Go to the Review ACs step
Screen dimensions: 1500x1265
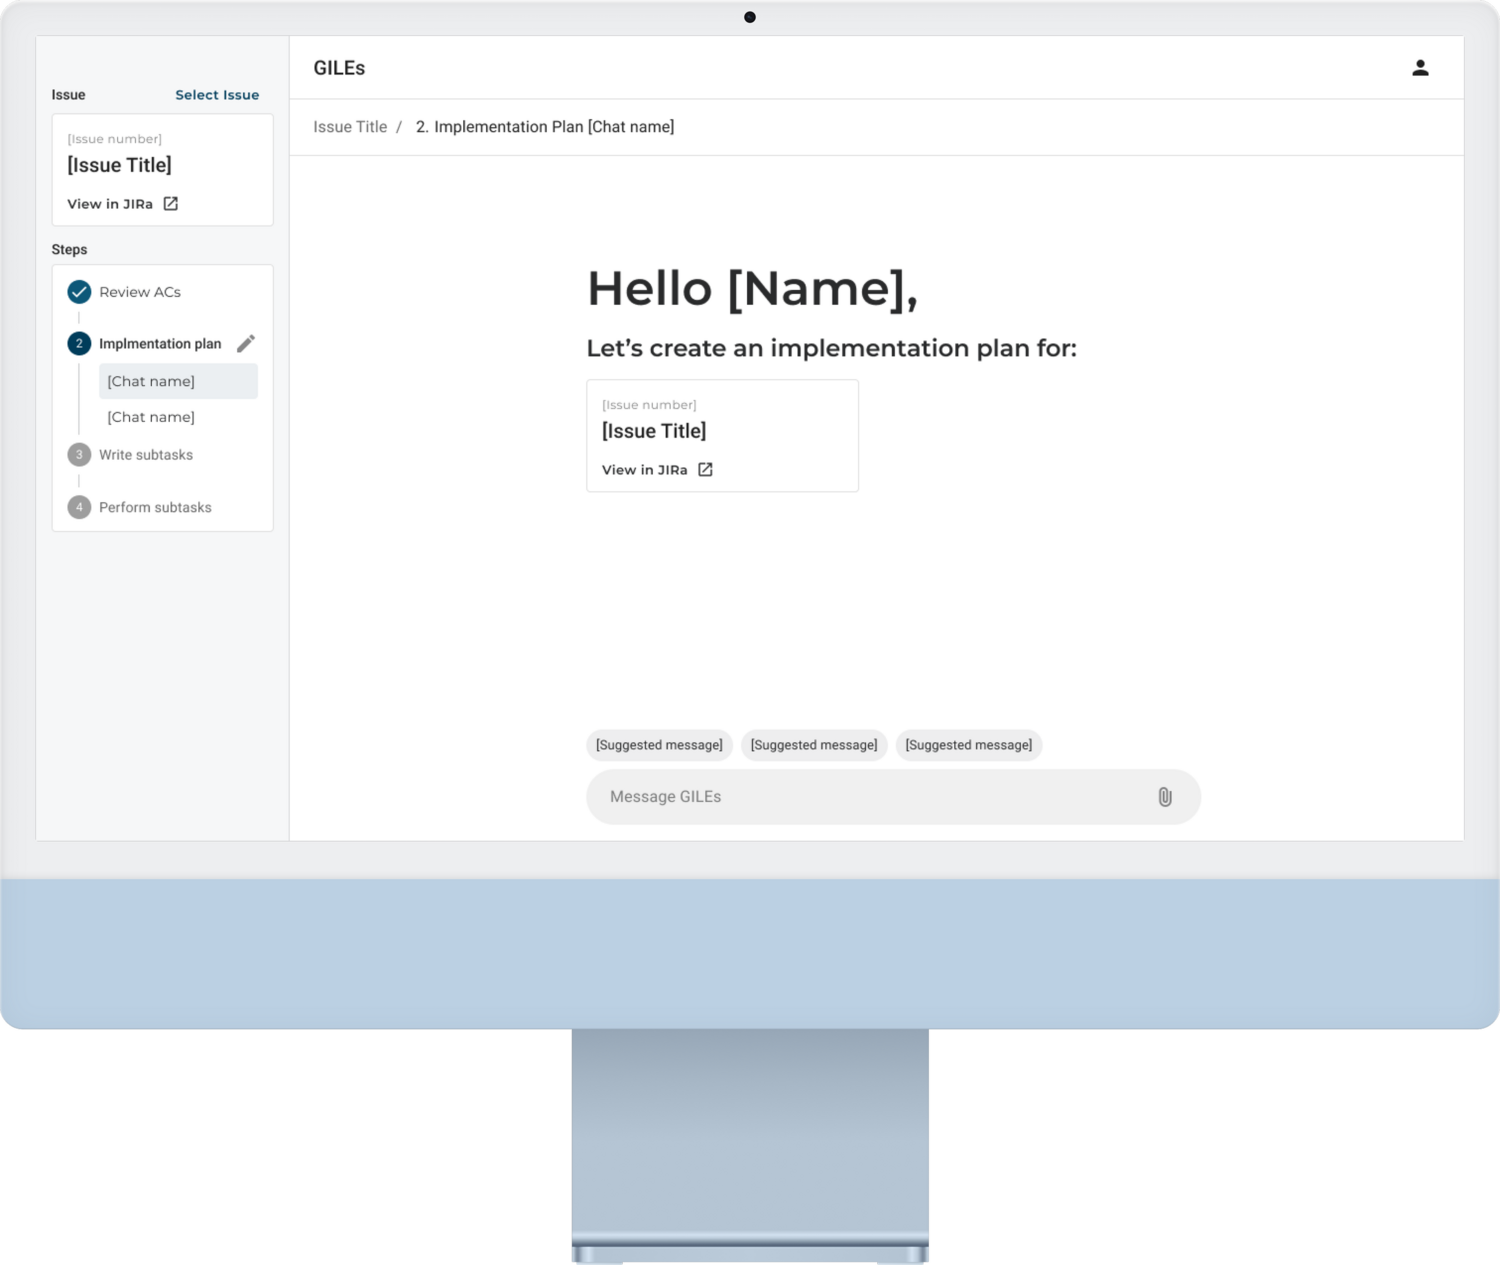(140, 292)
